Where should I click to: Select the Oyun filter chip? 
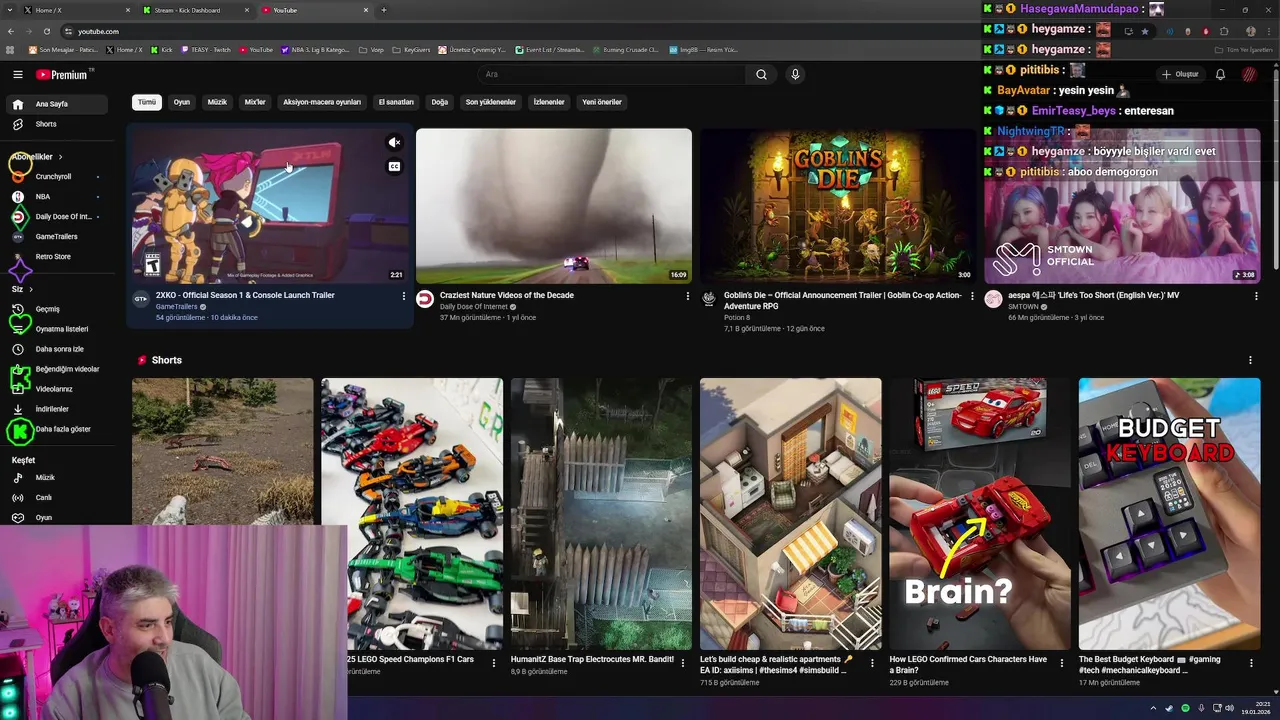coord(182,102)
